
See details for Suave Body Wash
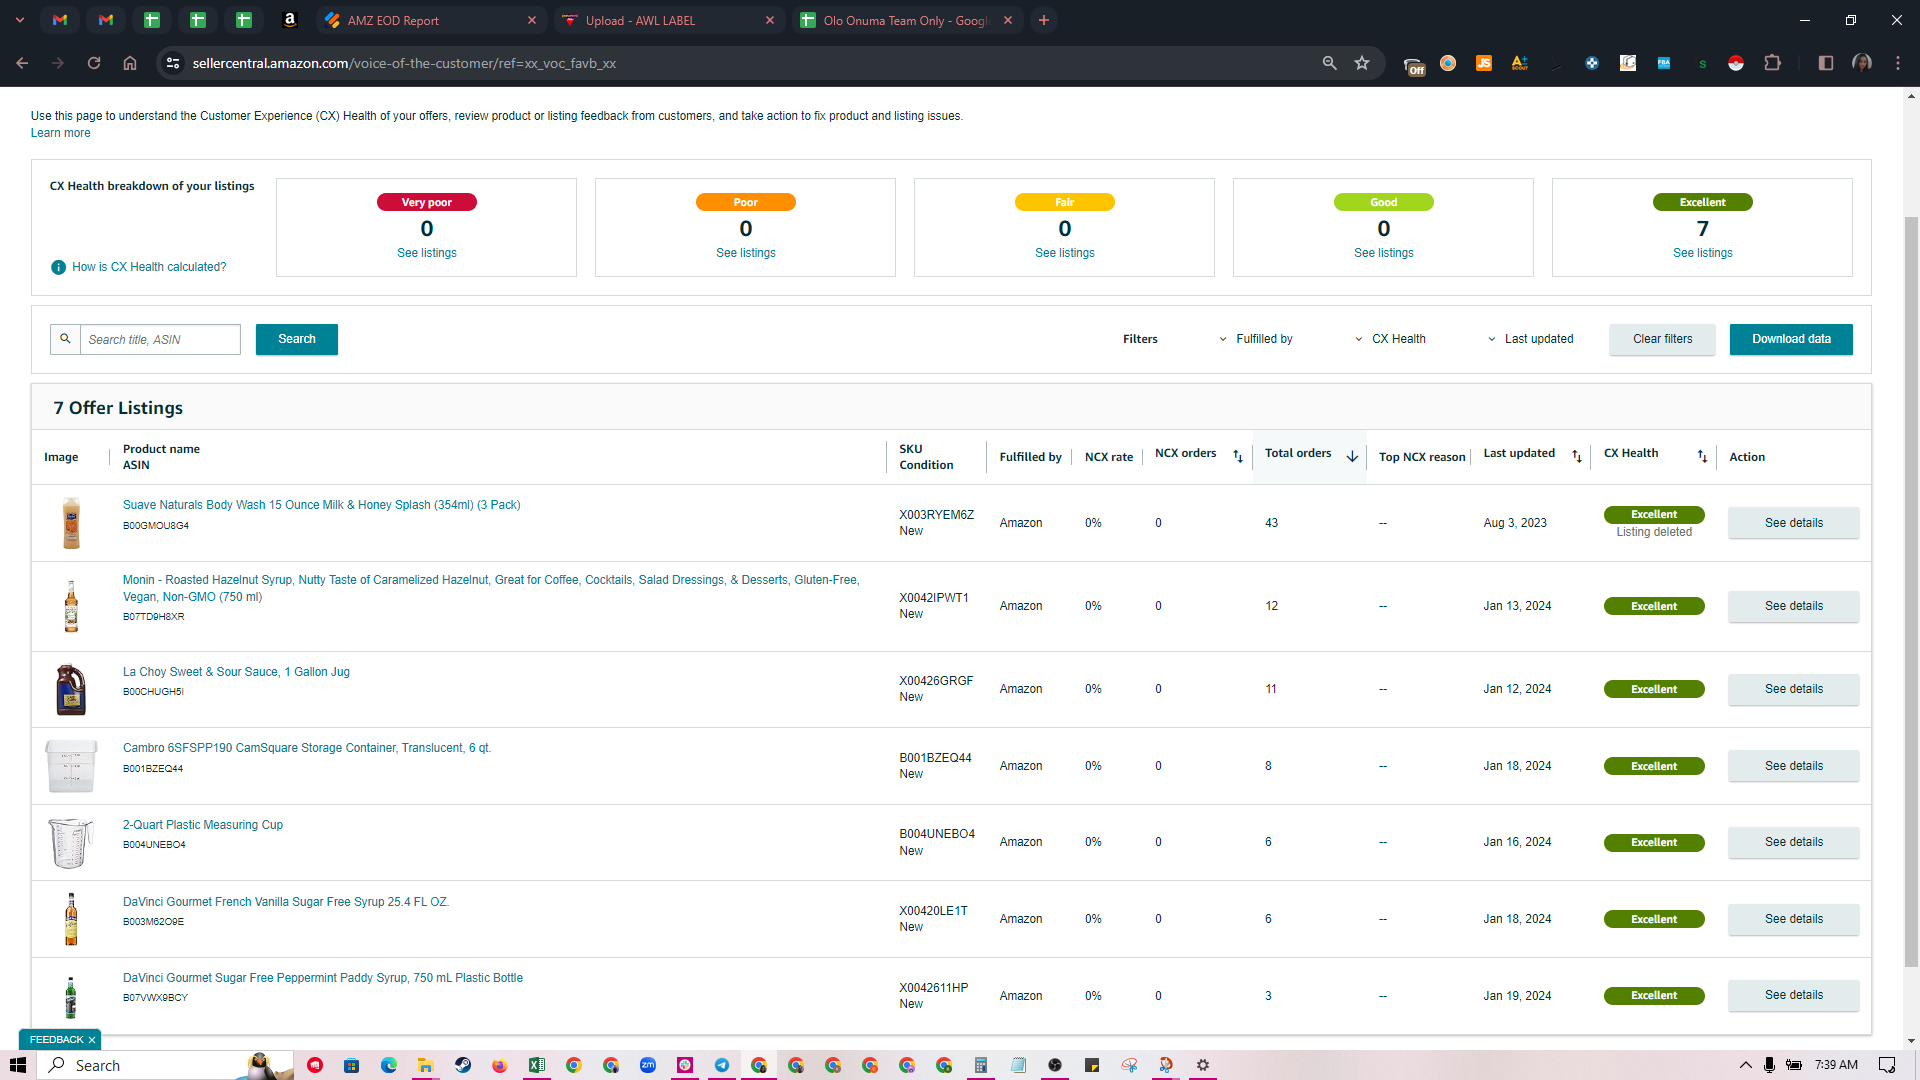click(x=1793, y=523)
